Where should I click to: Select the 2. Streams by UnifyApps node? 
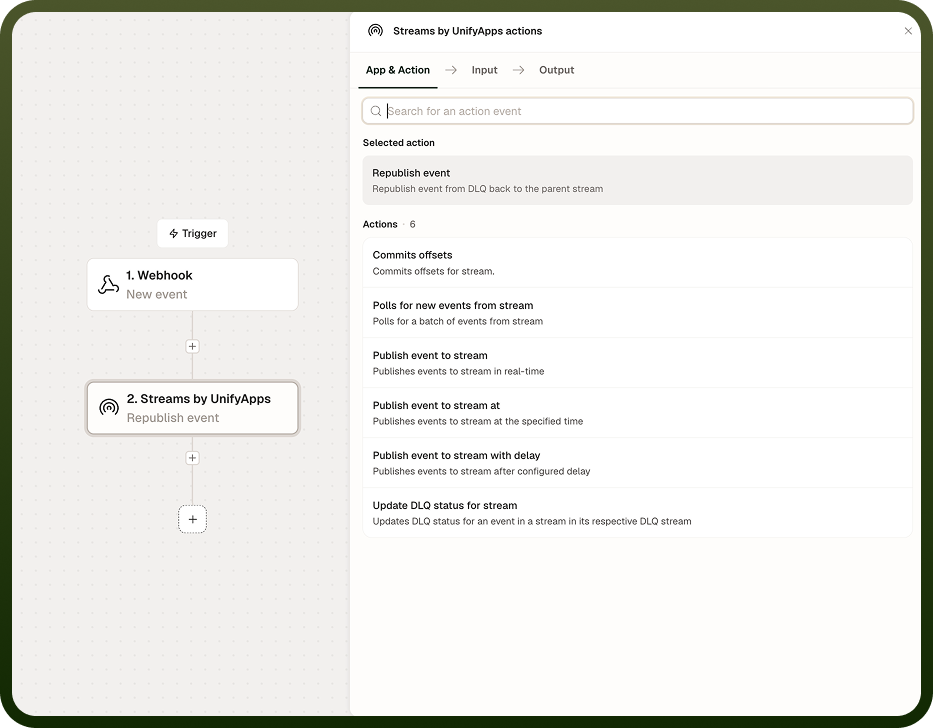192,408
